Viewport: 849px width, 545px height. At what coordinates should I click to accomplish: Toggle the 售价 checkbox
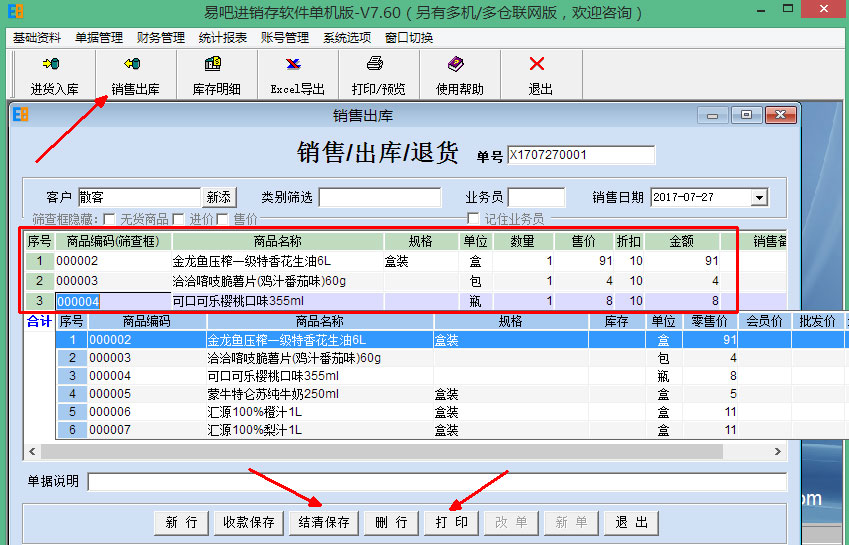(222, 219)
